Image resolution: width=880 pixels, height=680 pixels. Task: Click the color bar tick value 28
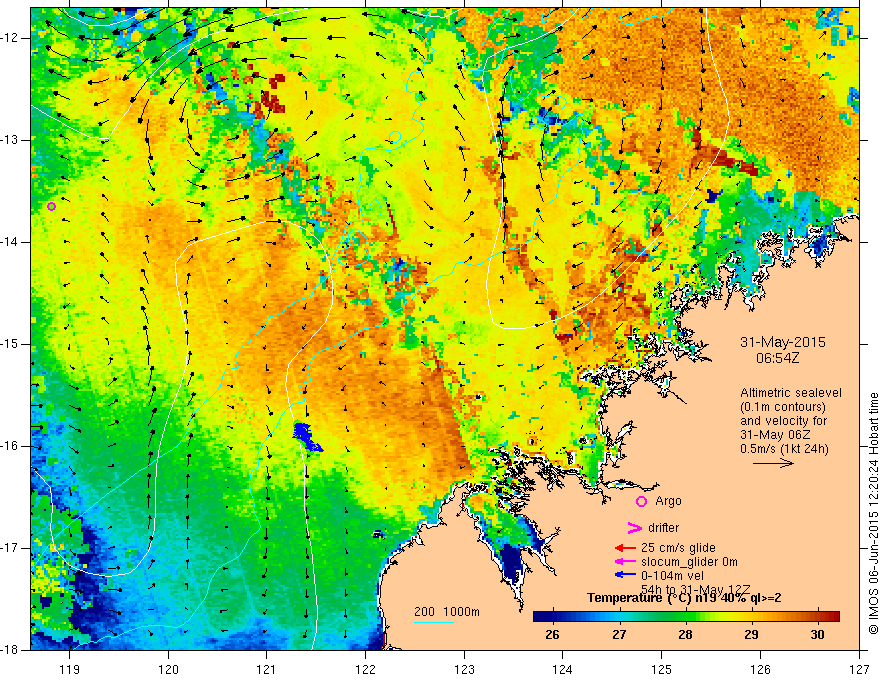coord(685,635)
